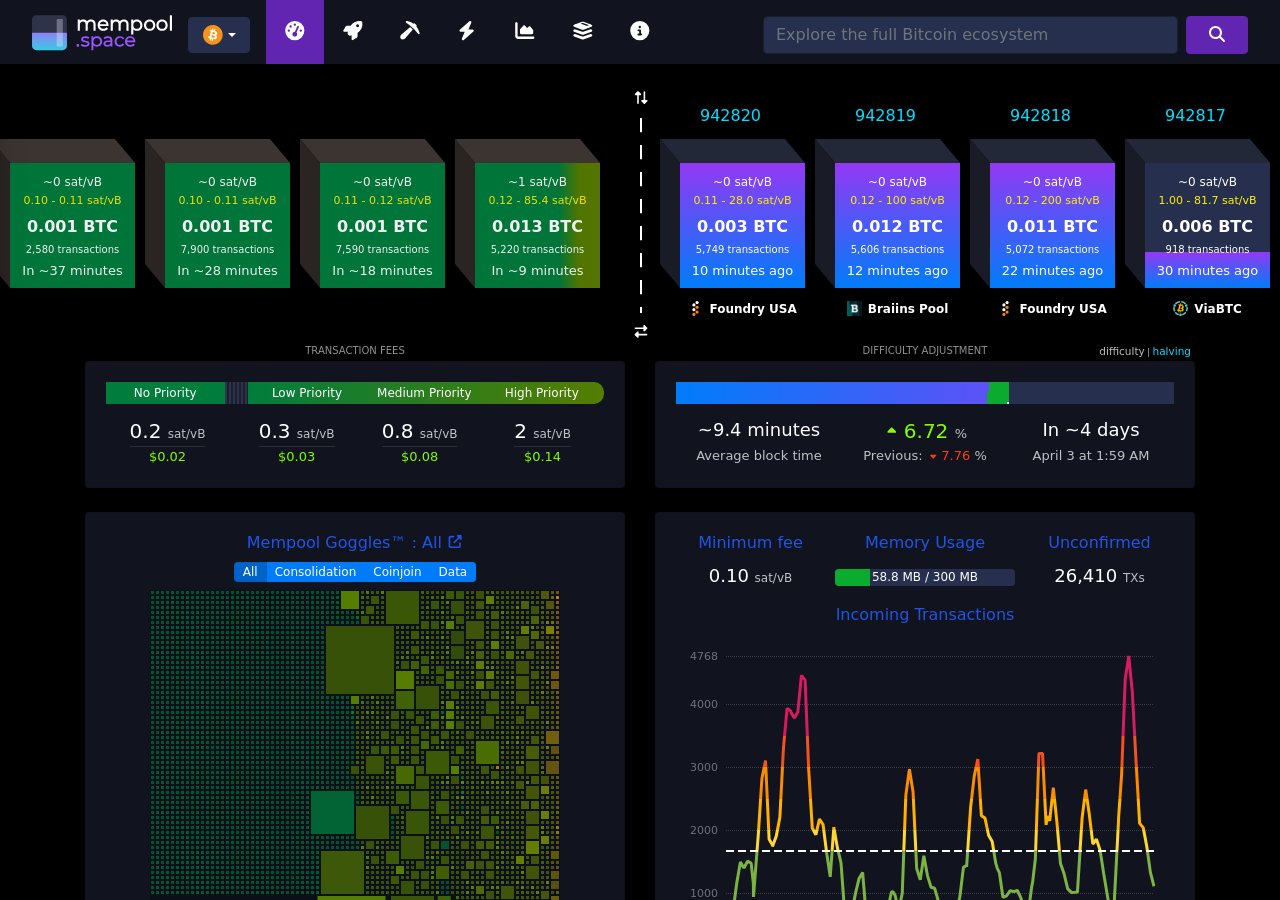
Task: View block 942820 details
Action: point(730,116)
